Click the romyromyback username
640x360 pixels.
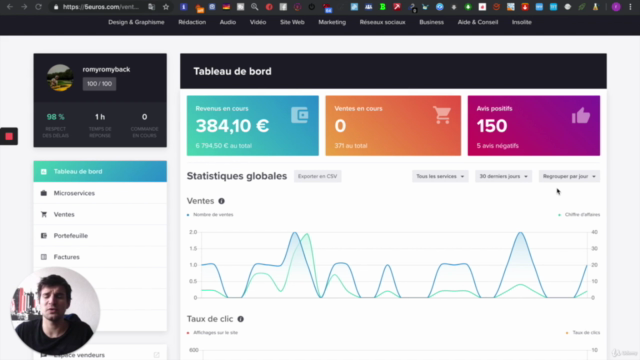point(106,69)
